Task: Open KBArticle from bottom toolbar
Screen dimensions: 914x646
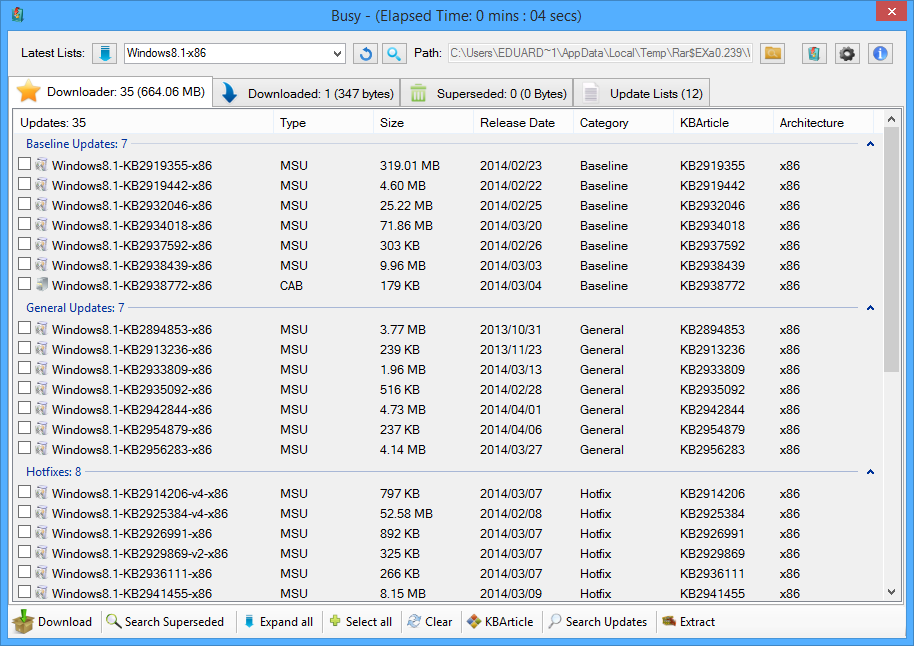Action: [x=501, y=622]
